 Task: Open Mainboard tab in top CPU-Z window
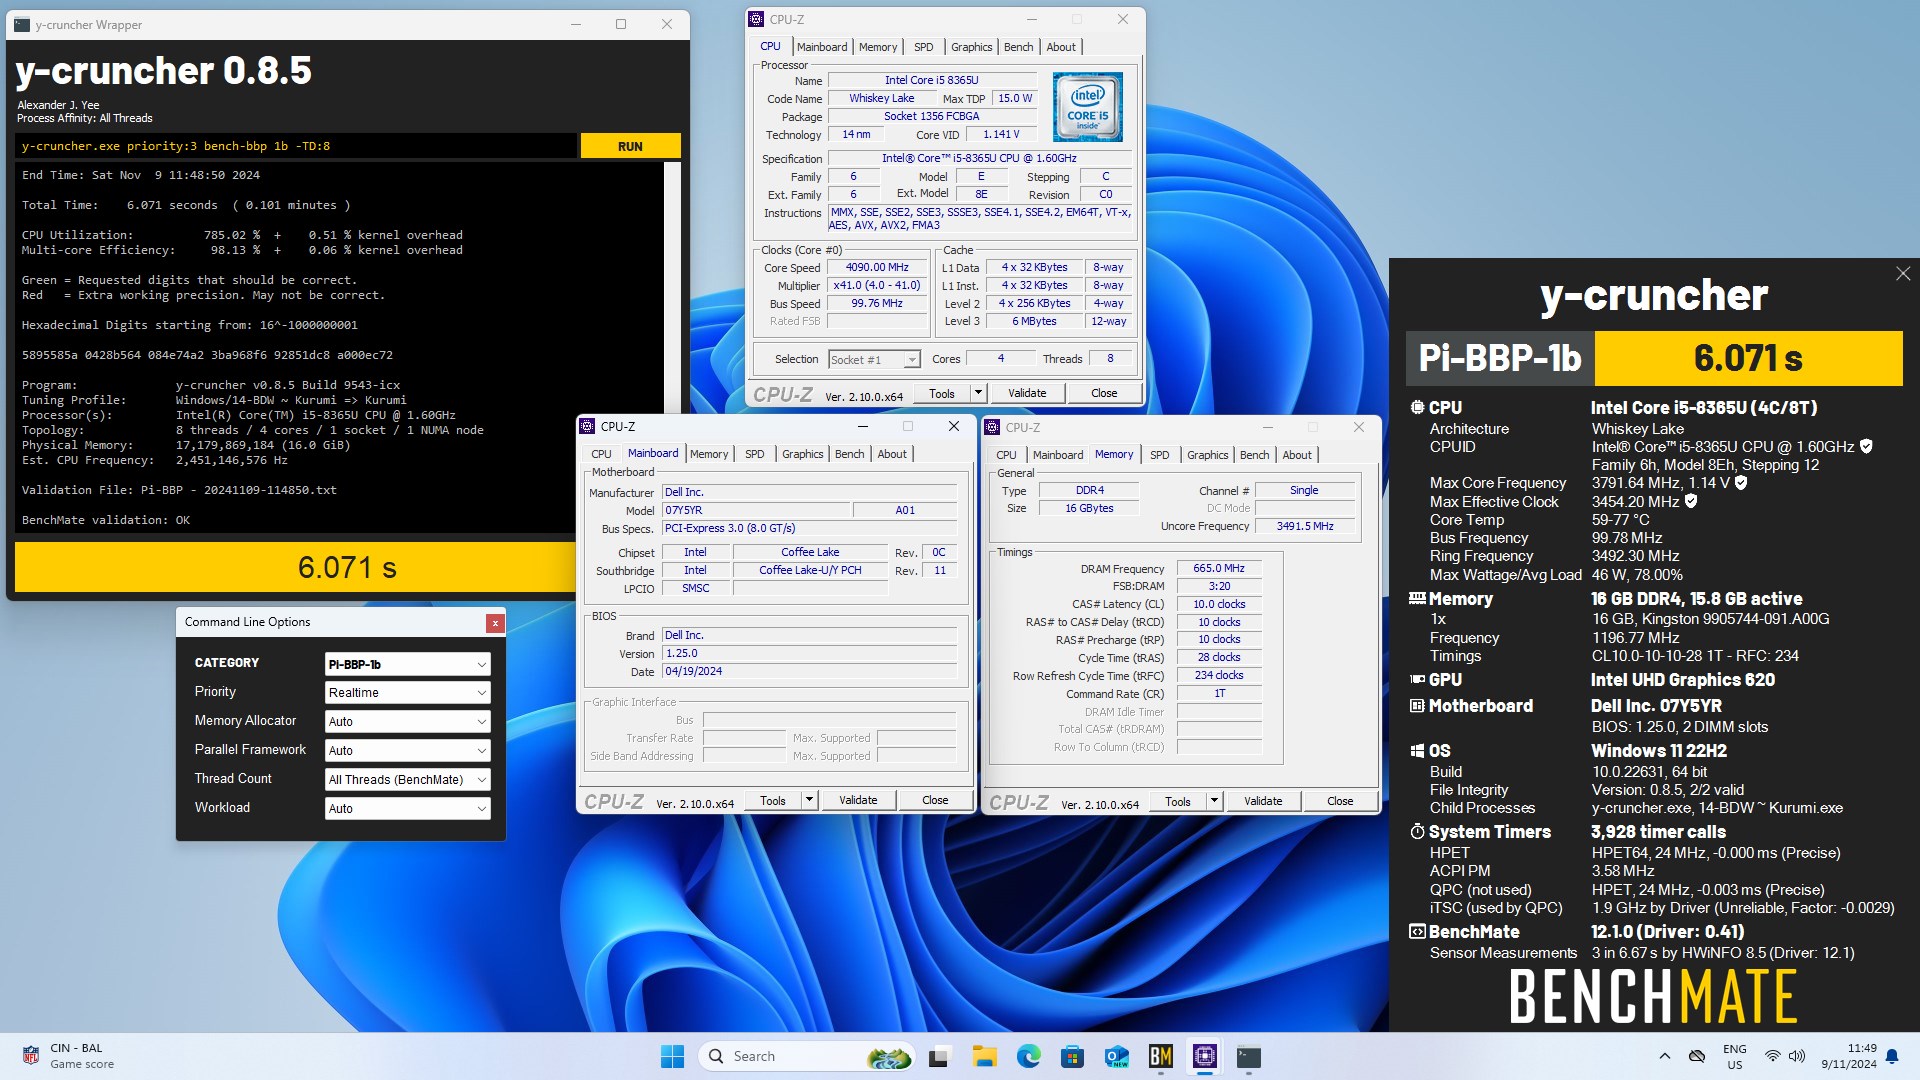tap(822, 47)
